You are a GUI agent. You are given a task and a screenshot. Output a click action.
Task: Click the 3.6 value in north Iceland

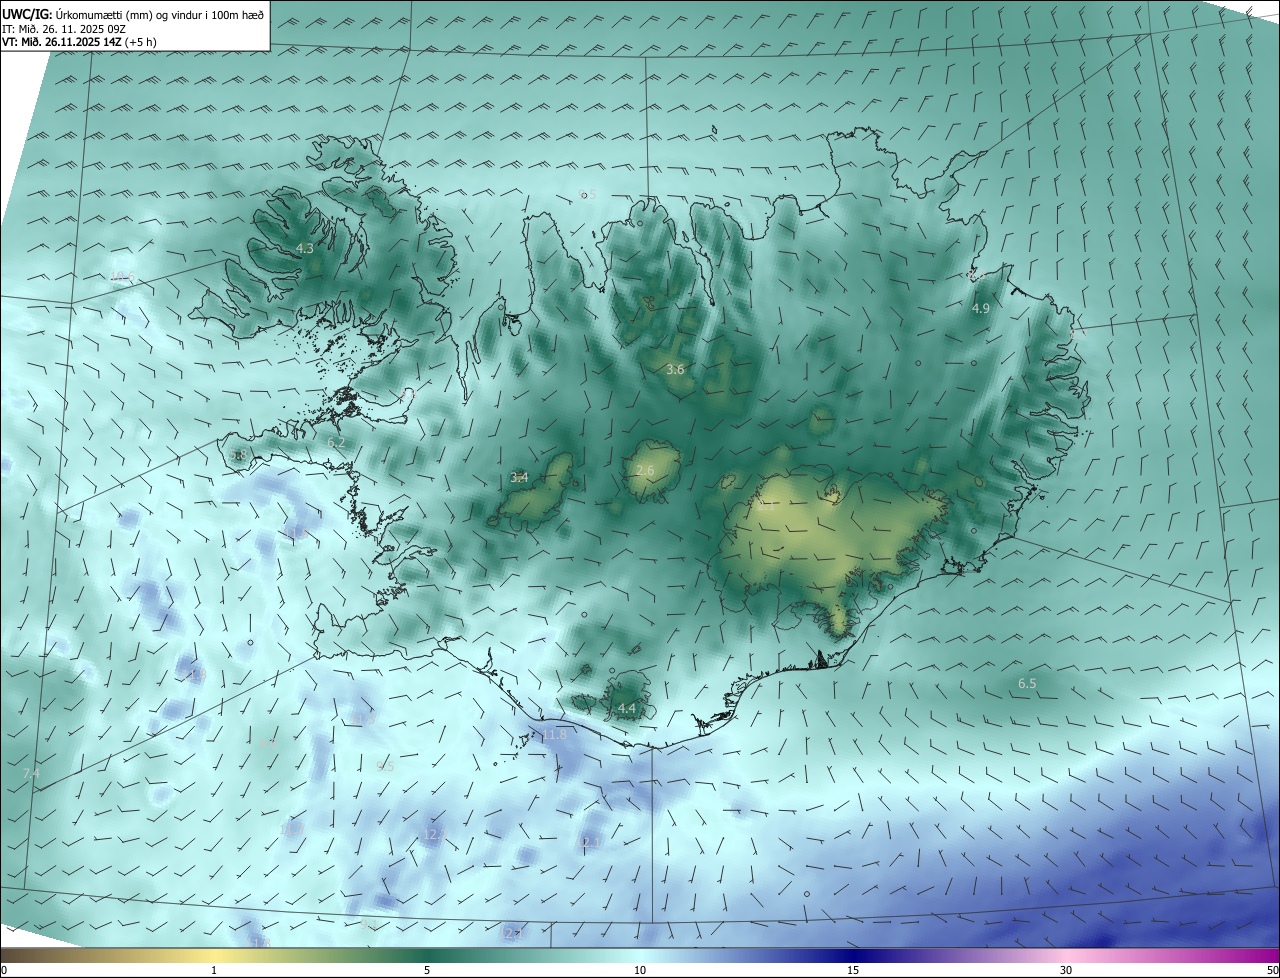point(675,369)
